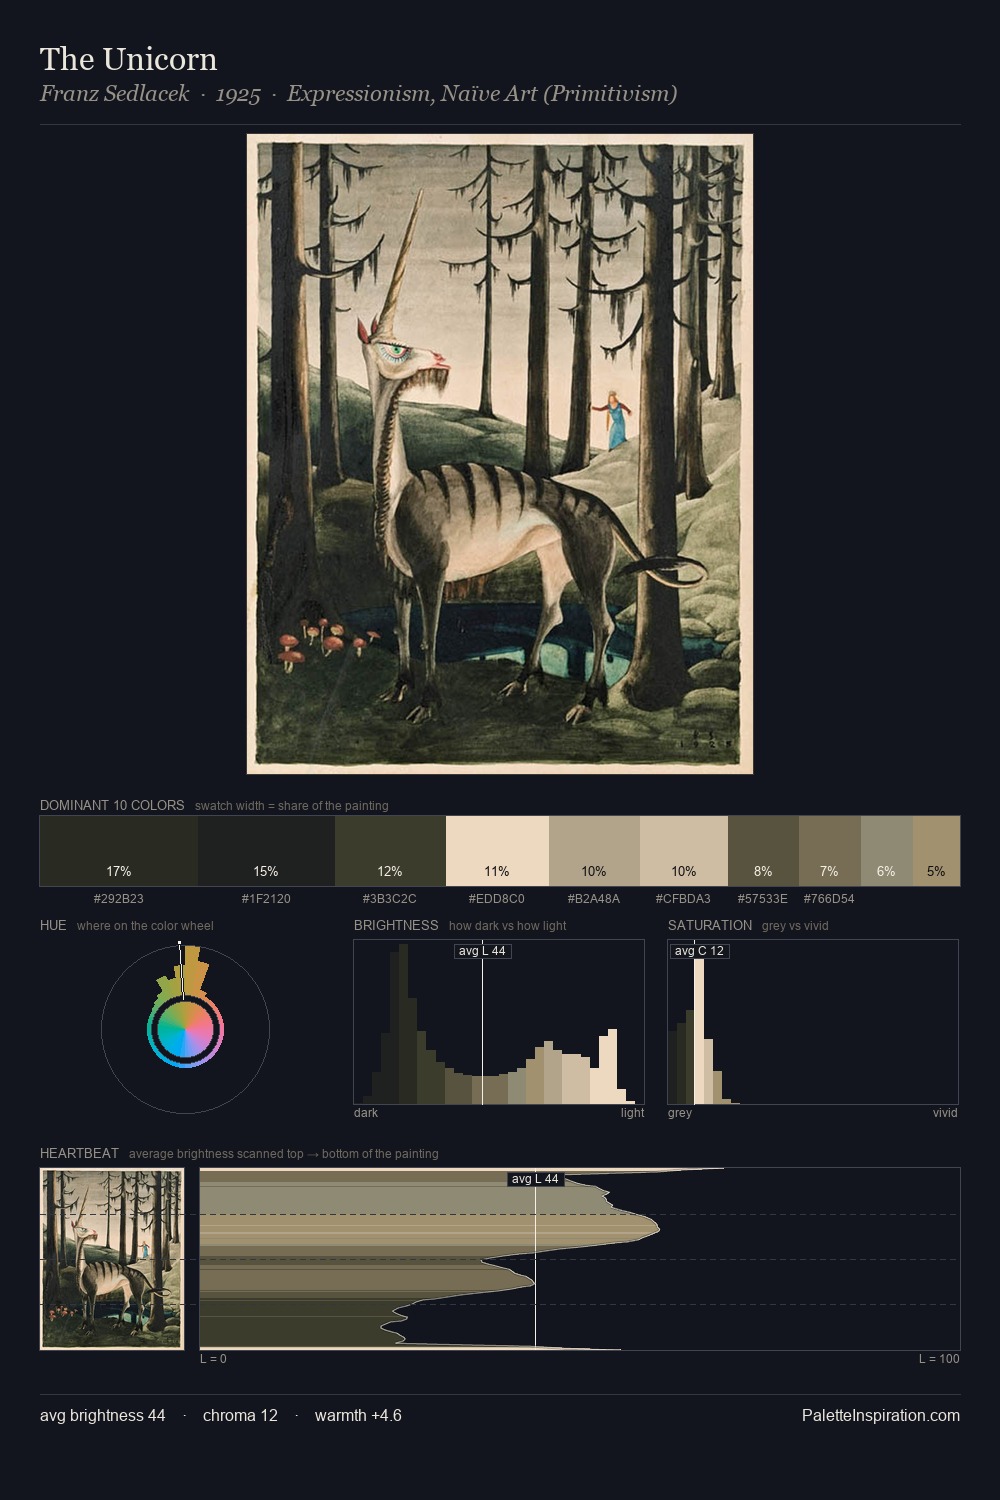Click the avg L 44 heartbeat label

tap(535, 1179)
